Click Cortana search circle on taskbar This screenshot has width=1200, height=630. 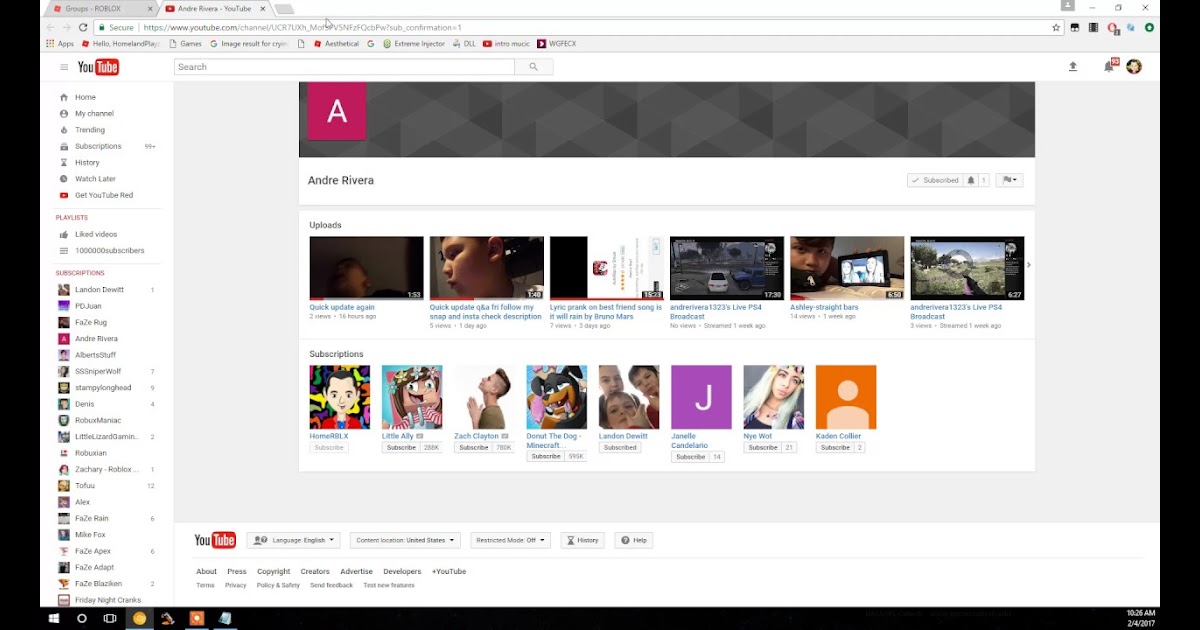[82, 619]
